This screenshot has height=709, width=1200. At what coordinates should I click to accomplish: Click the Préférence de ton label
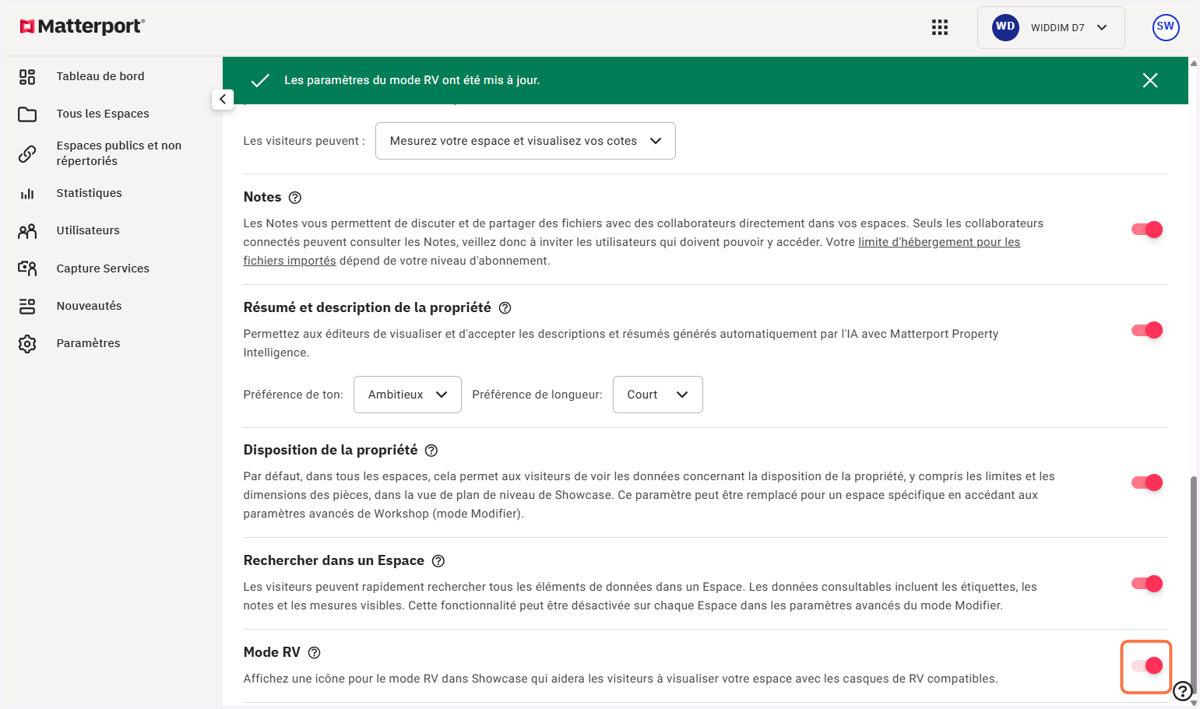[x=293, y=395]
